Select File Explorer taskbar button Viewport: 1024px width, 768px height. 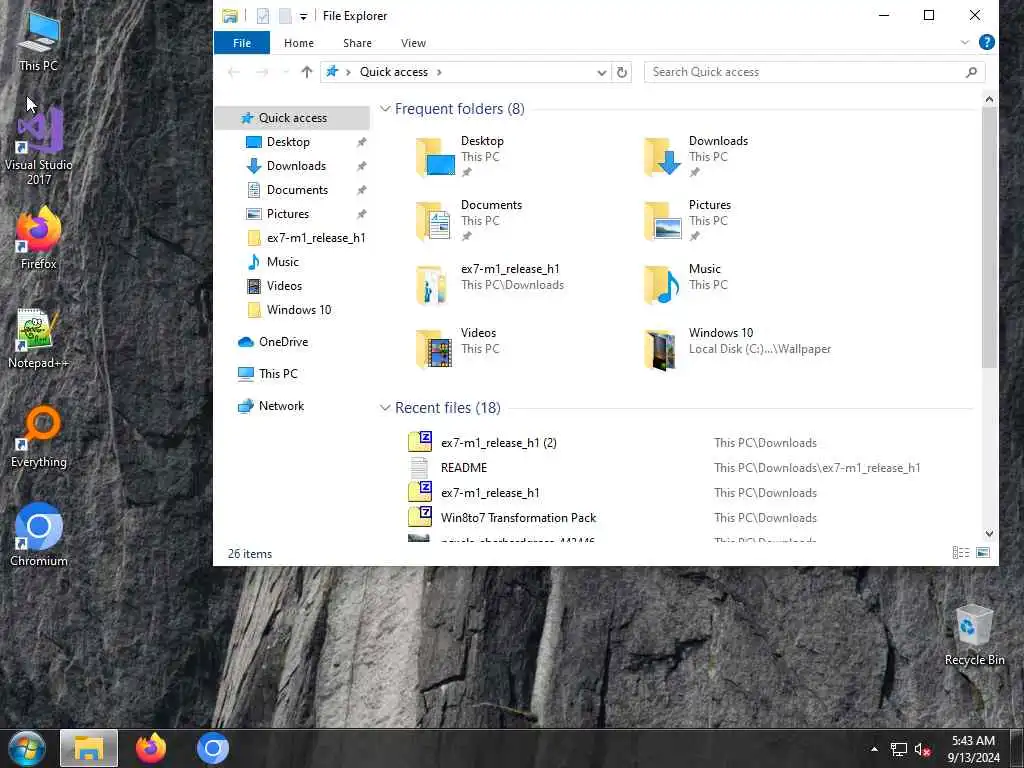point(89,748)
